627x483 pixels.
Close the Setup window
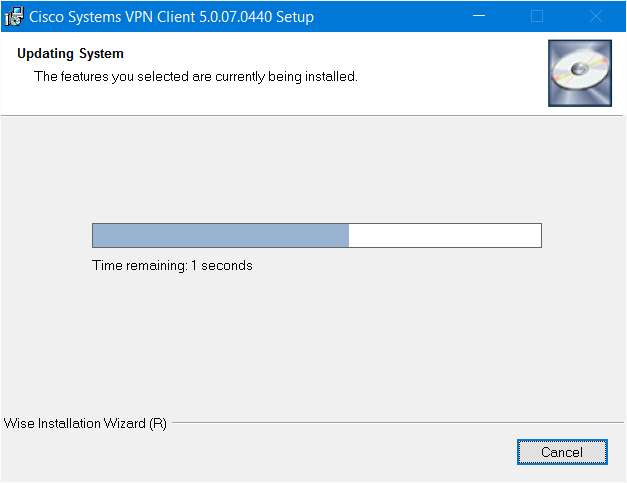[x=596, y=16]
